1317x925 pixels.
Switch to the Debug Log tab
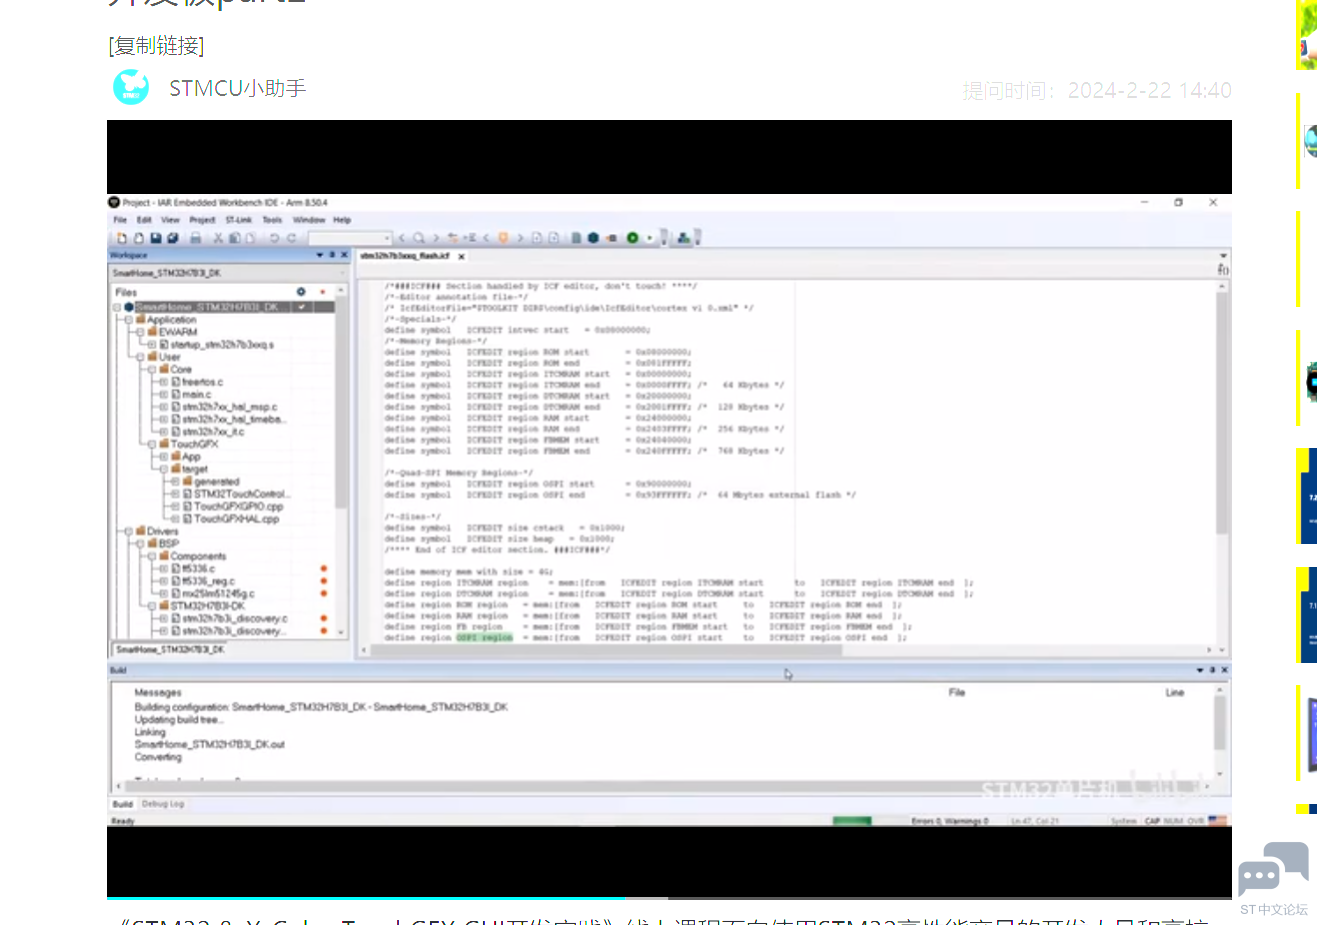[163, 804]
